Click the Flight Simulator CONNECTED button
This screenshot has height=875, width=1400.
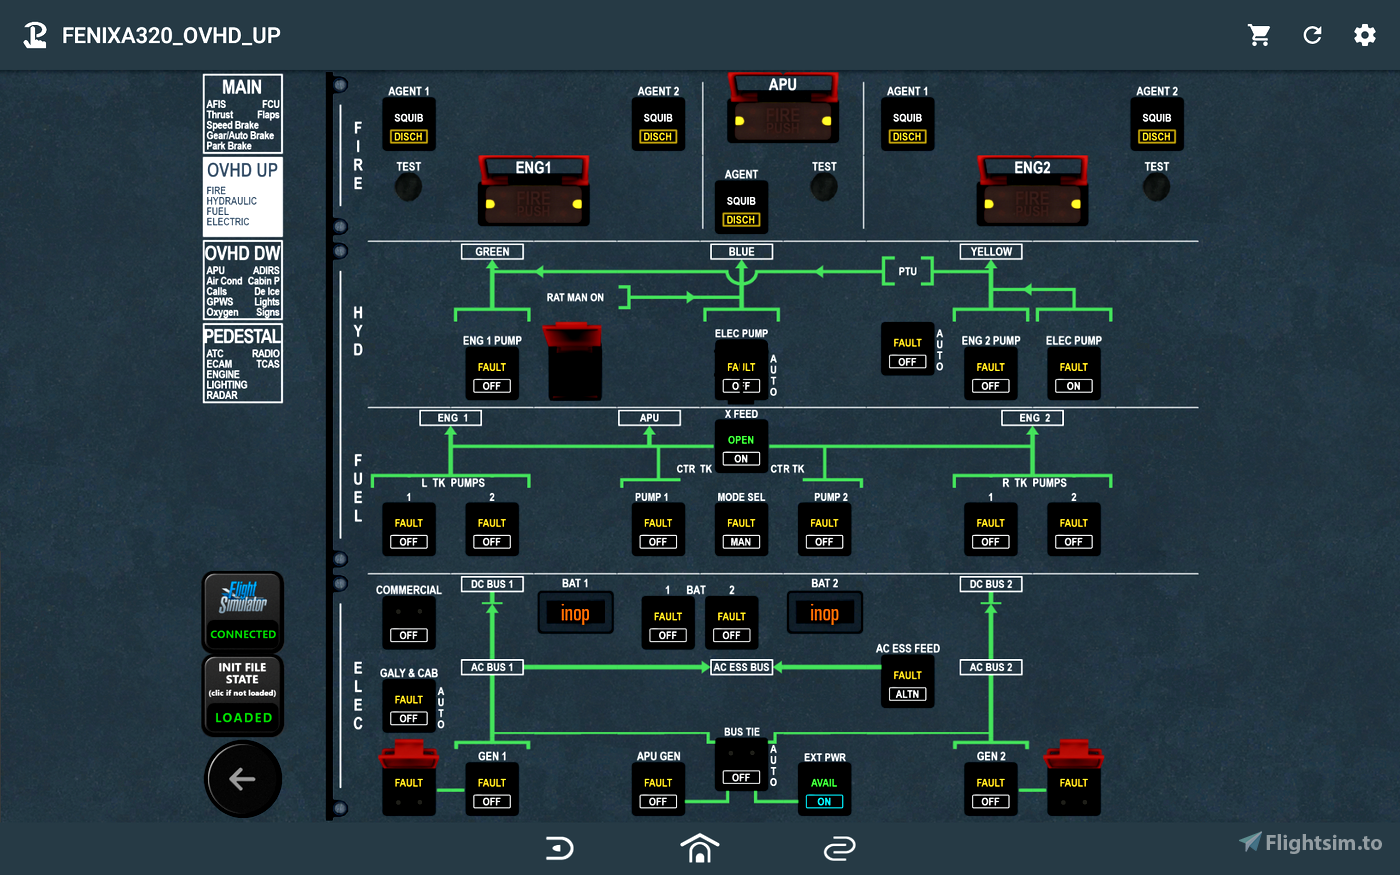coord(243,612)
